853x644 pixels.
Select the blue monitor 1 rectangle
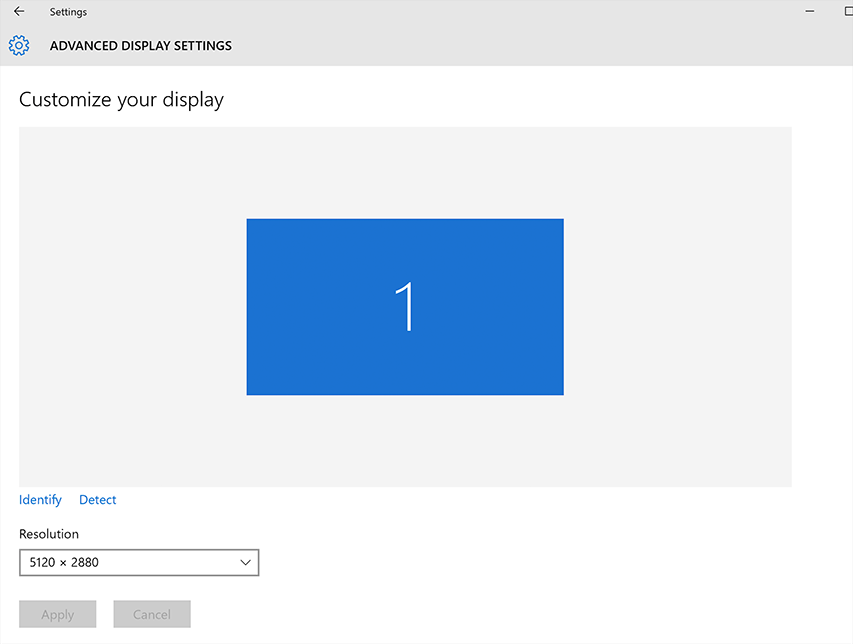click(405, 307)
